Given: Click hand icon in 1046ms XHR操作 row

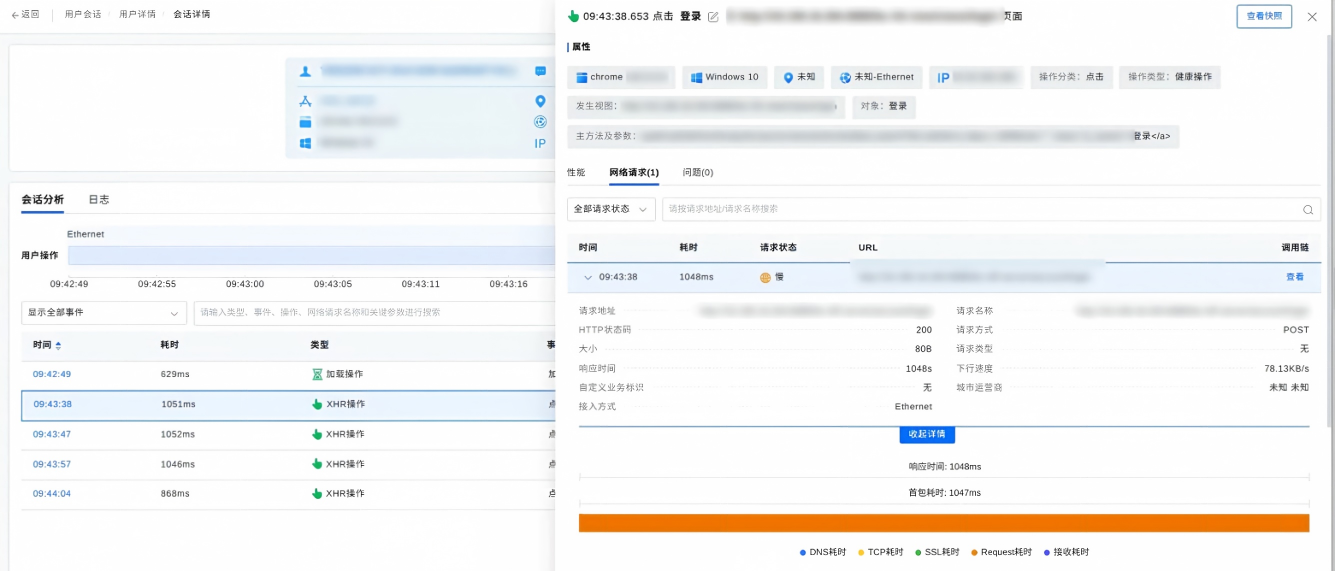Looking at the screenshot, I should 317,464.
